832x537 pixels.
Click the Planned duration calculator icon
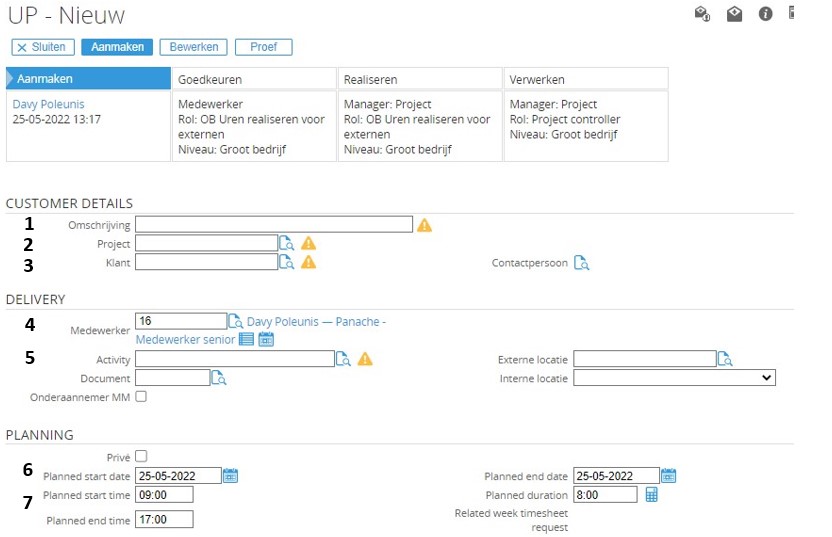coord(651,494)
